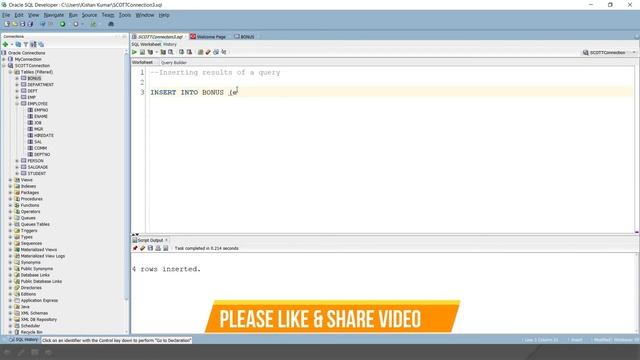Click the Commit icon in worksheet toolbar
Image resolution: width=640 pixels, height=360 pixels.
182,52
